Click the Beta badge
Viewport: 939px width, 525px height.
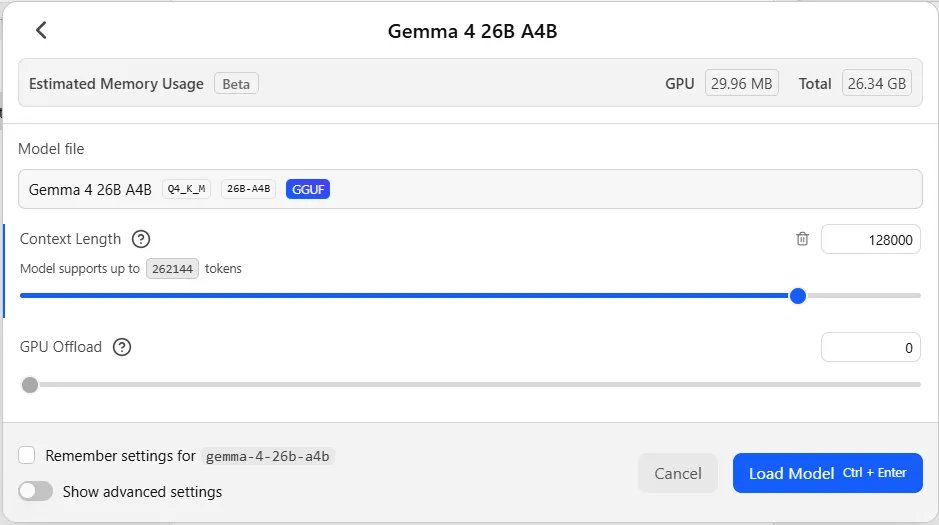236,84
